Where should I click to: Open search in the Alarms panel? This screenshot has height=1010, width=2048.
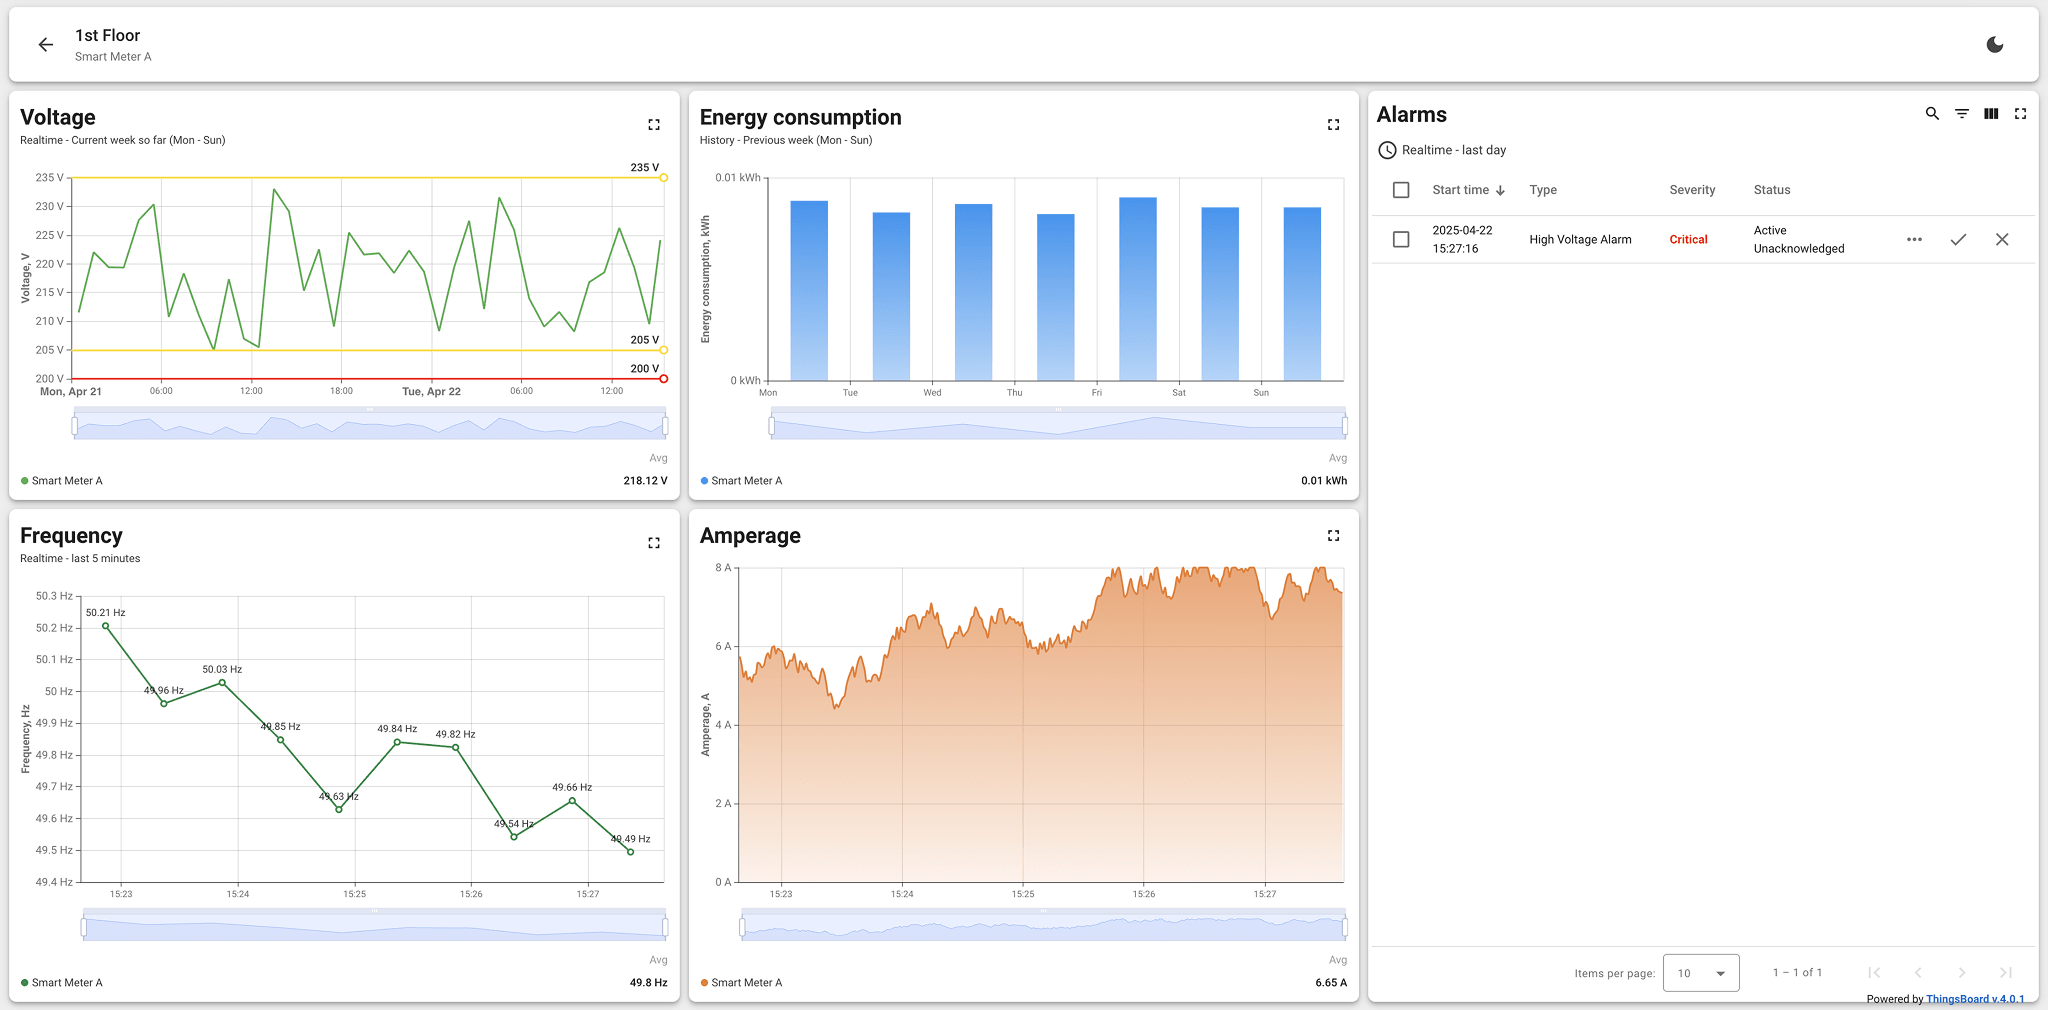click(1932, 114)
